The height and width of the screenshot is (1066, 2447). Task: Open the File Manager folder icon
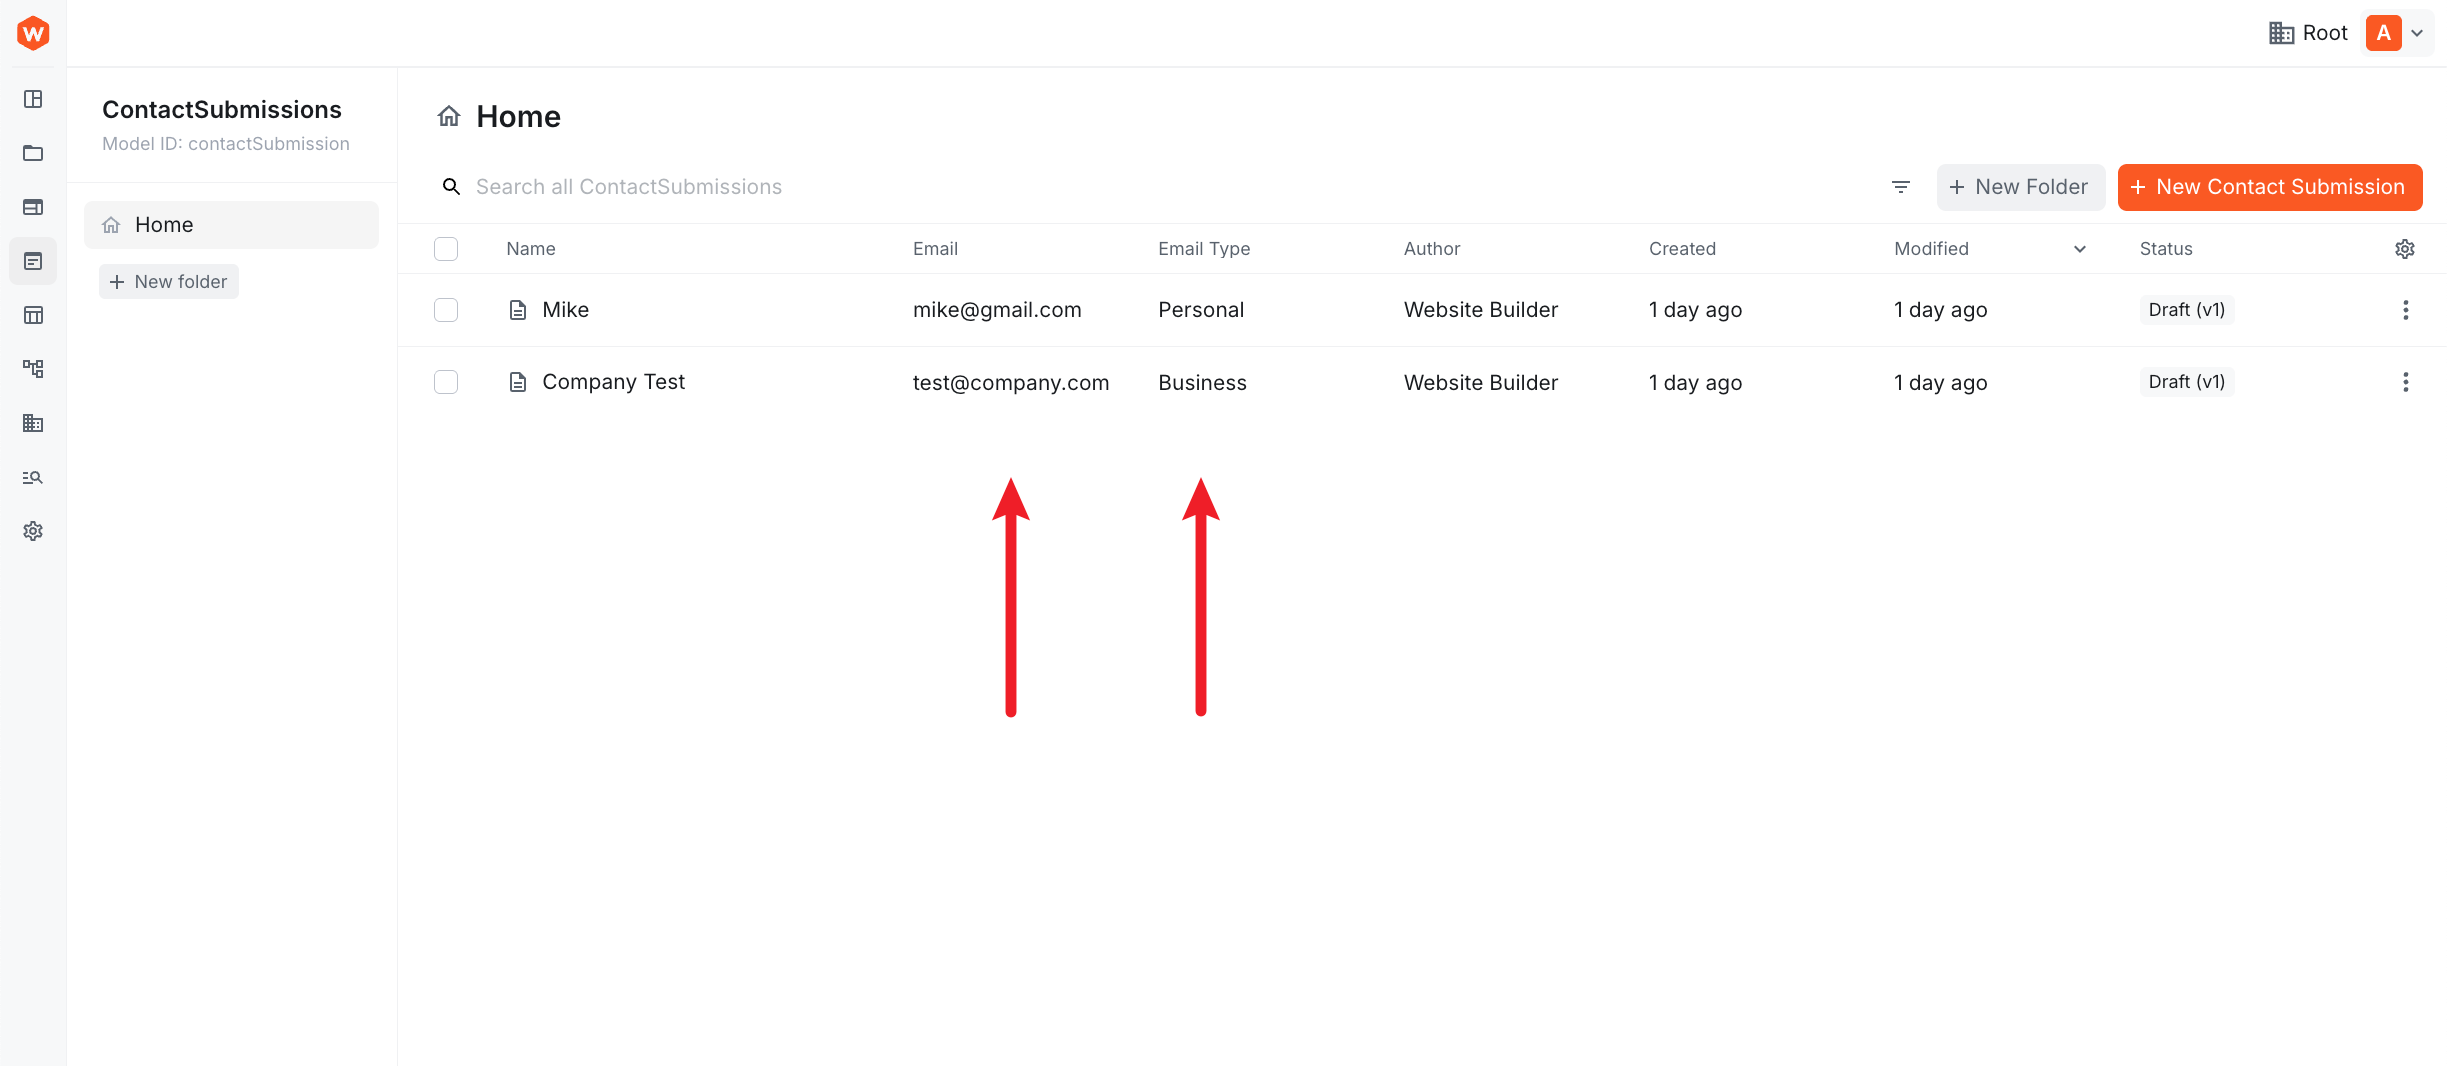[x=33, y=153]
